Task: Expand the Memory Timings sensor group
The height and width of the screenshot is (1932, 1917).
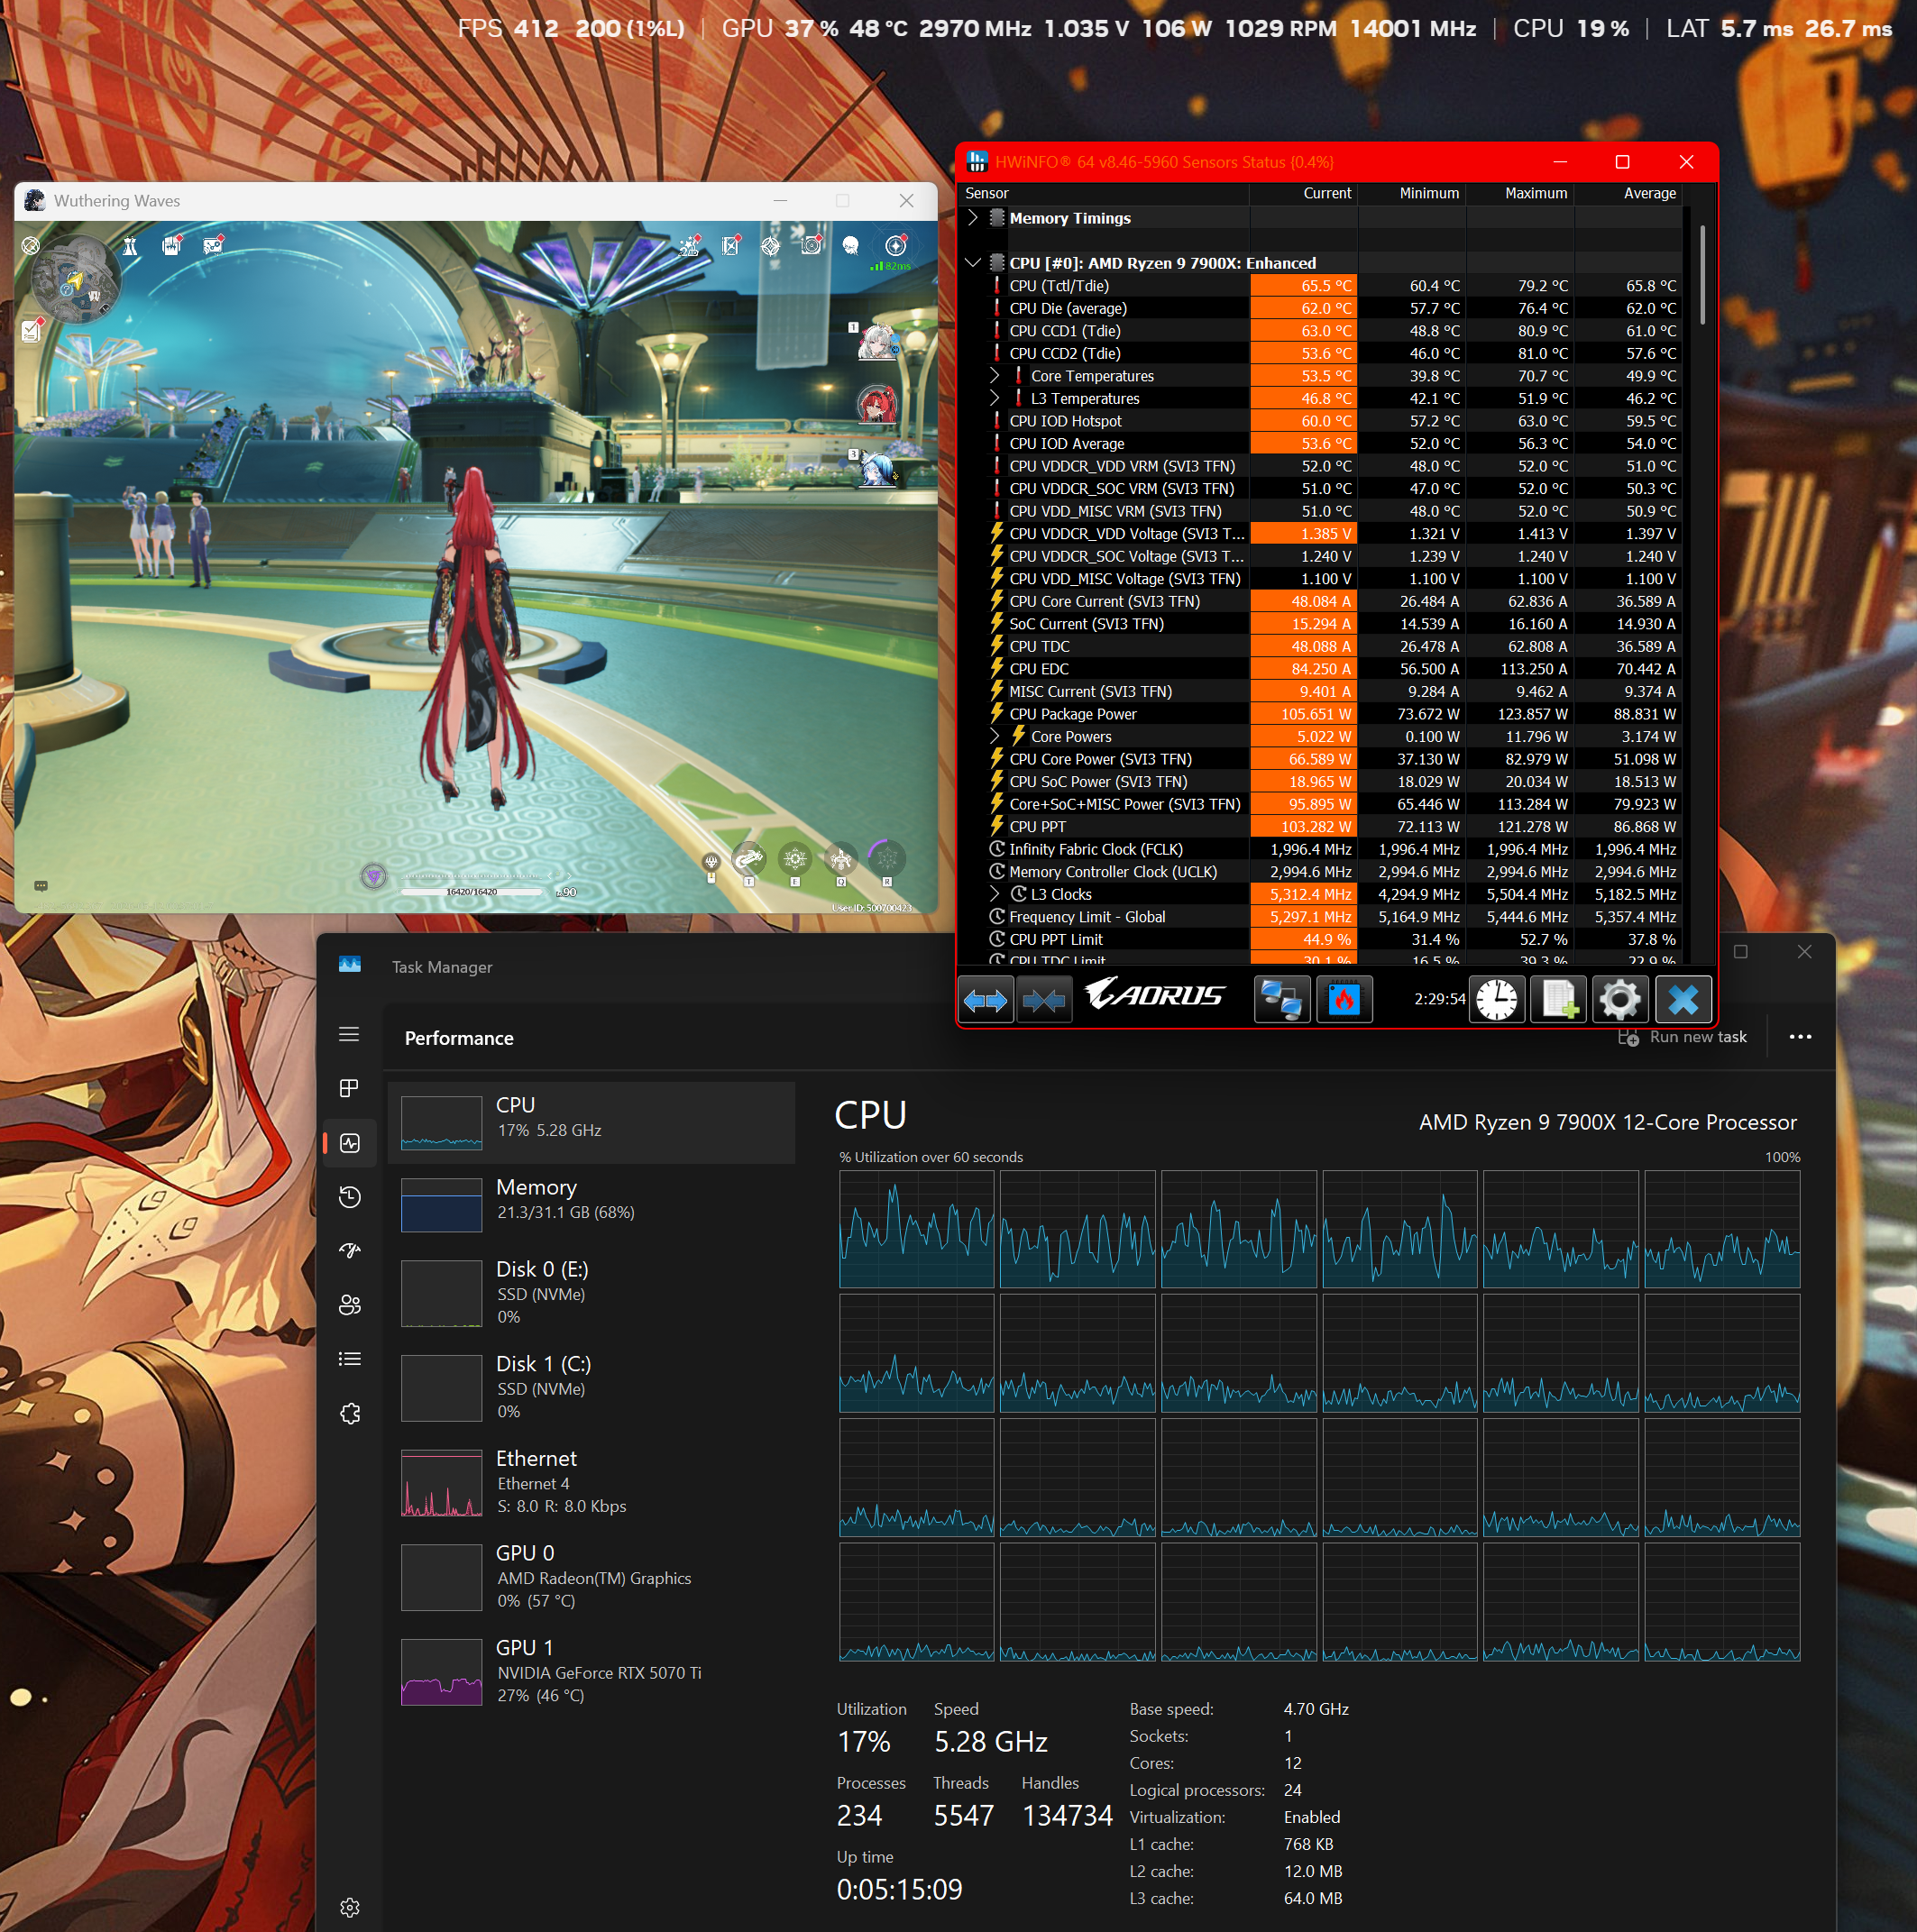Action: 973,218
